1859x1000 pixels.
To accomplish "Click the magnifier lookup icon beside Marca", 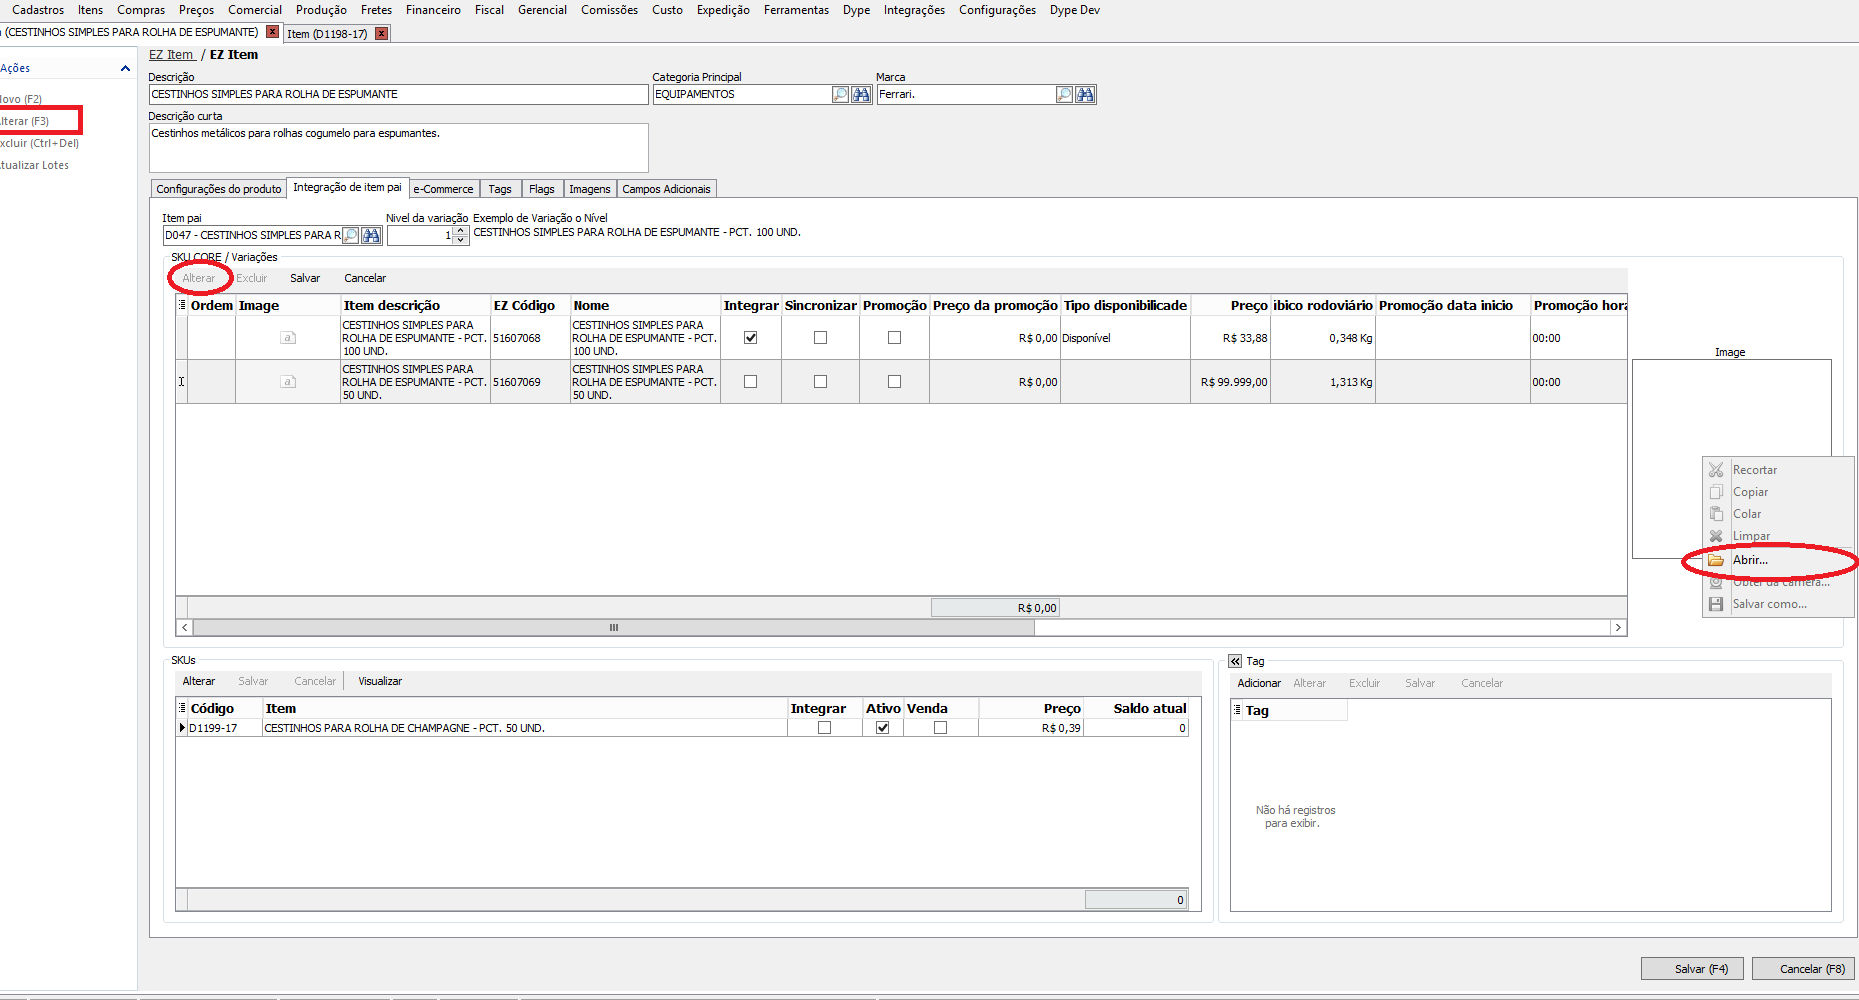I will tap(1064, 94).
